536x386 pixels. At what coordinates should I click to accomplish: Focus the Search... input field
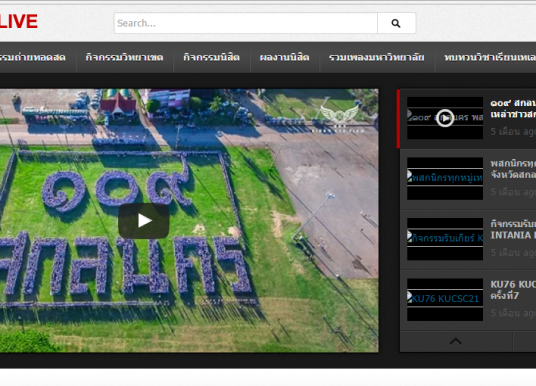point(245,23)
